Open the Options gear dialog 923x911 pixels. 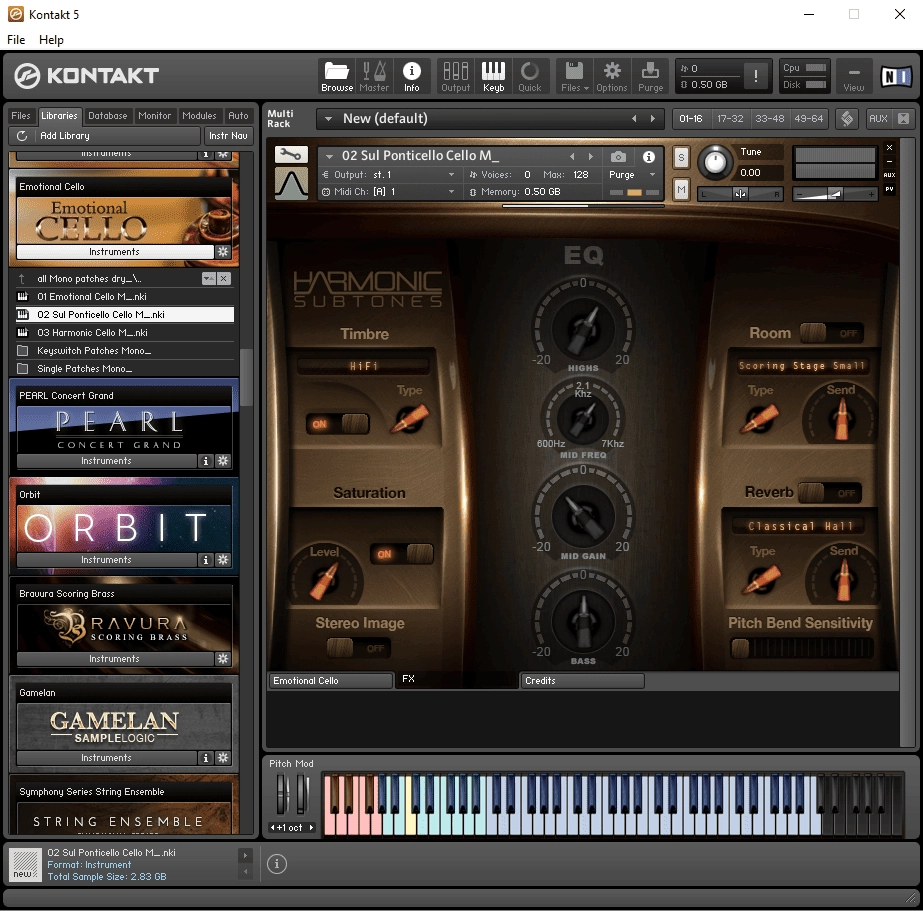(x=612, y=77)
